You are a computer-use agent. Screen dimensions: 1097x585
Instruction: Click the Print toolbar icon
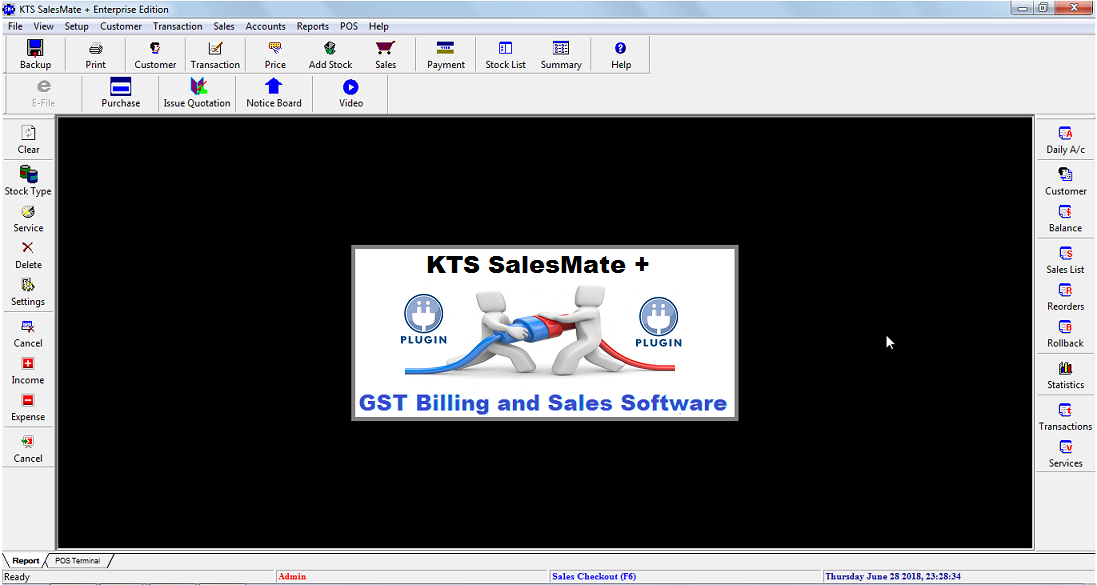pyautogui.click(x=96, y=48)
